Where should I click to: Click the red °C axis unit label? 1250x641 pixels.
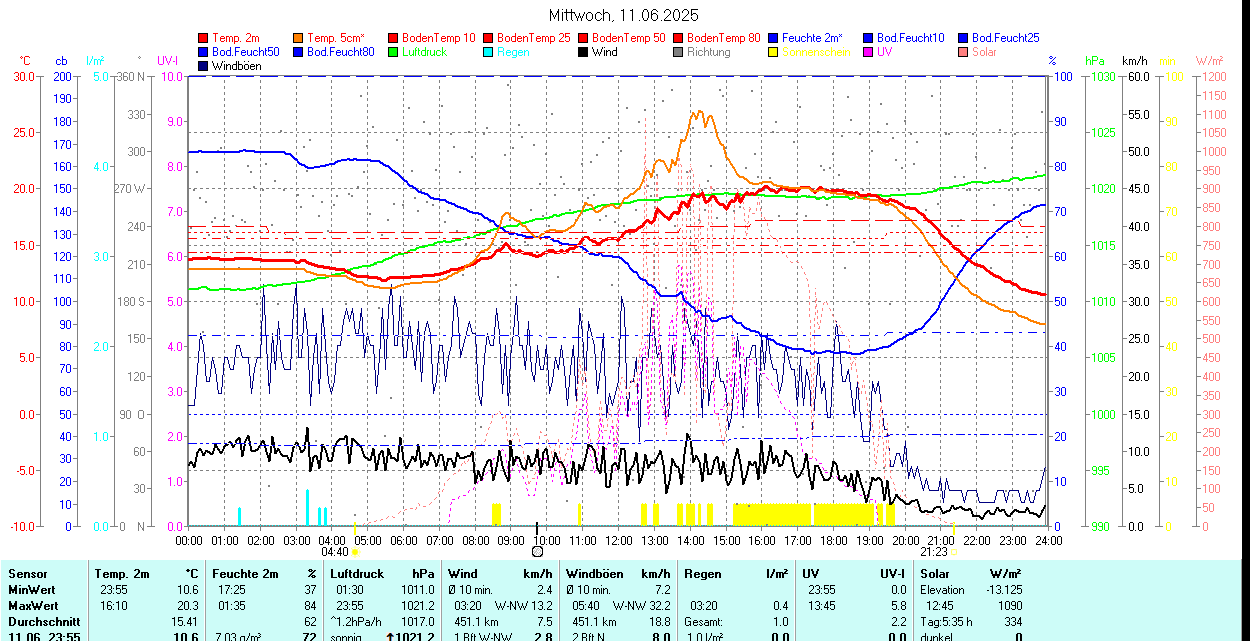click(25, 61)
